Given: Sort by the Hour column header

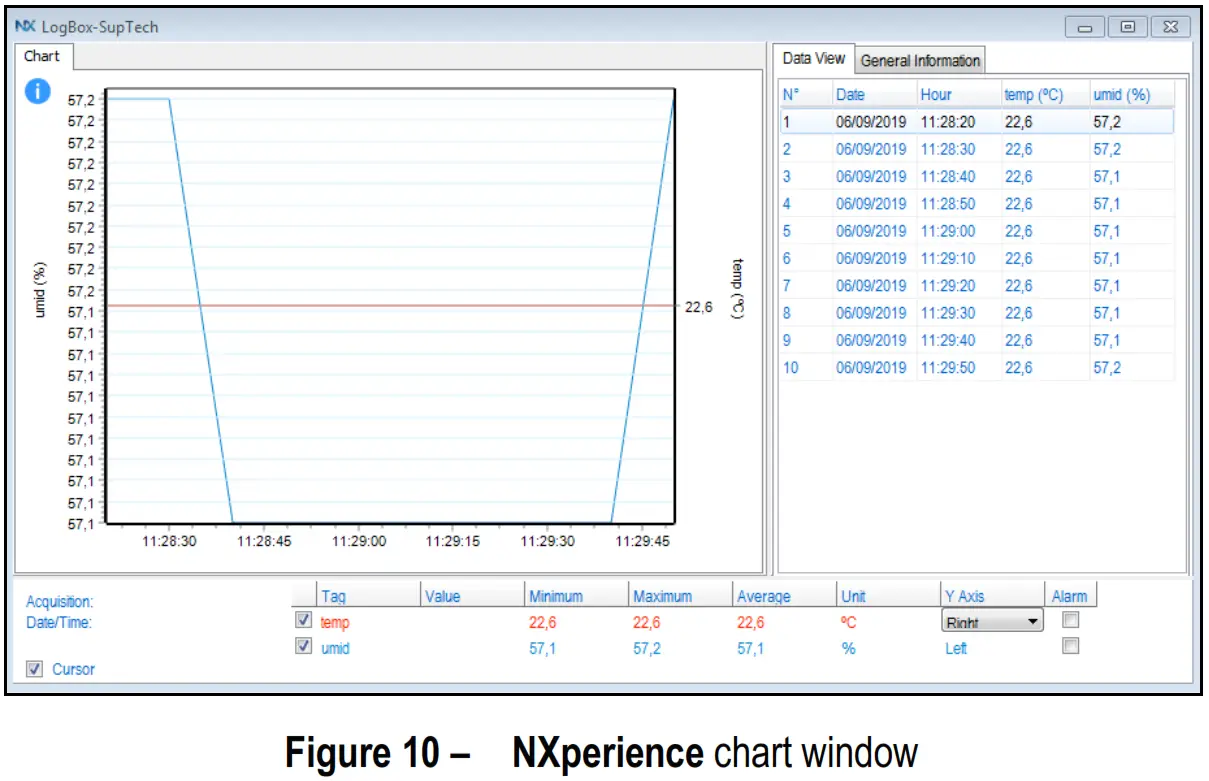Looking at the screenshot, I should [958, 95].
